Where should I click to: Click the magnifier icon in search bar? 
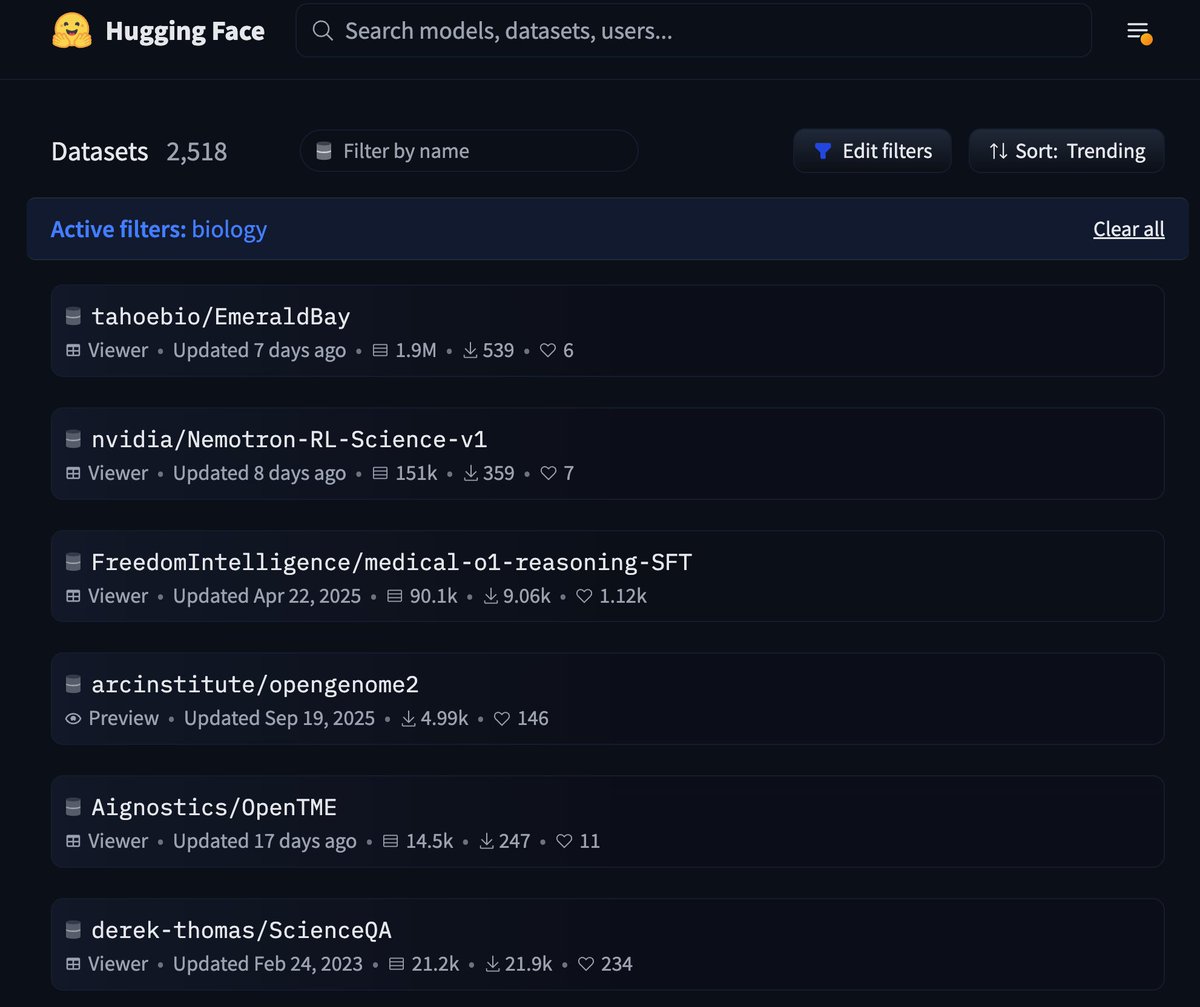tap(322, 31)
